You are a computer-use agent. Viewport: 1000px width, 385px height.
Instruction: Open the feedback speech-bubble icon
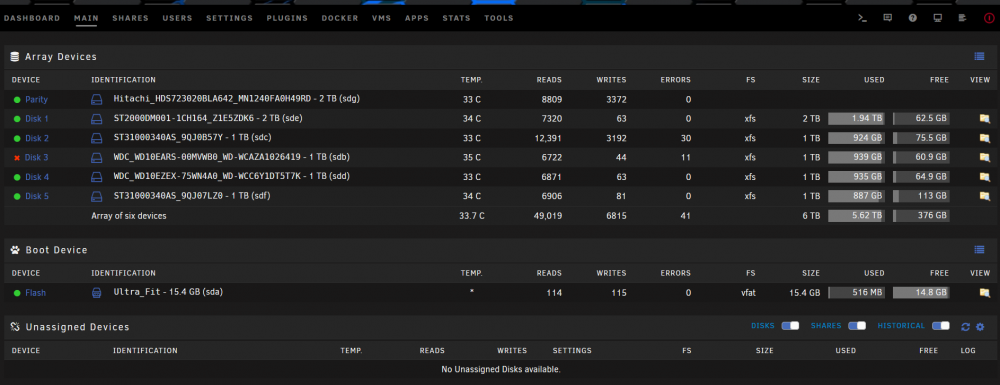tap(887, 18)
